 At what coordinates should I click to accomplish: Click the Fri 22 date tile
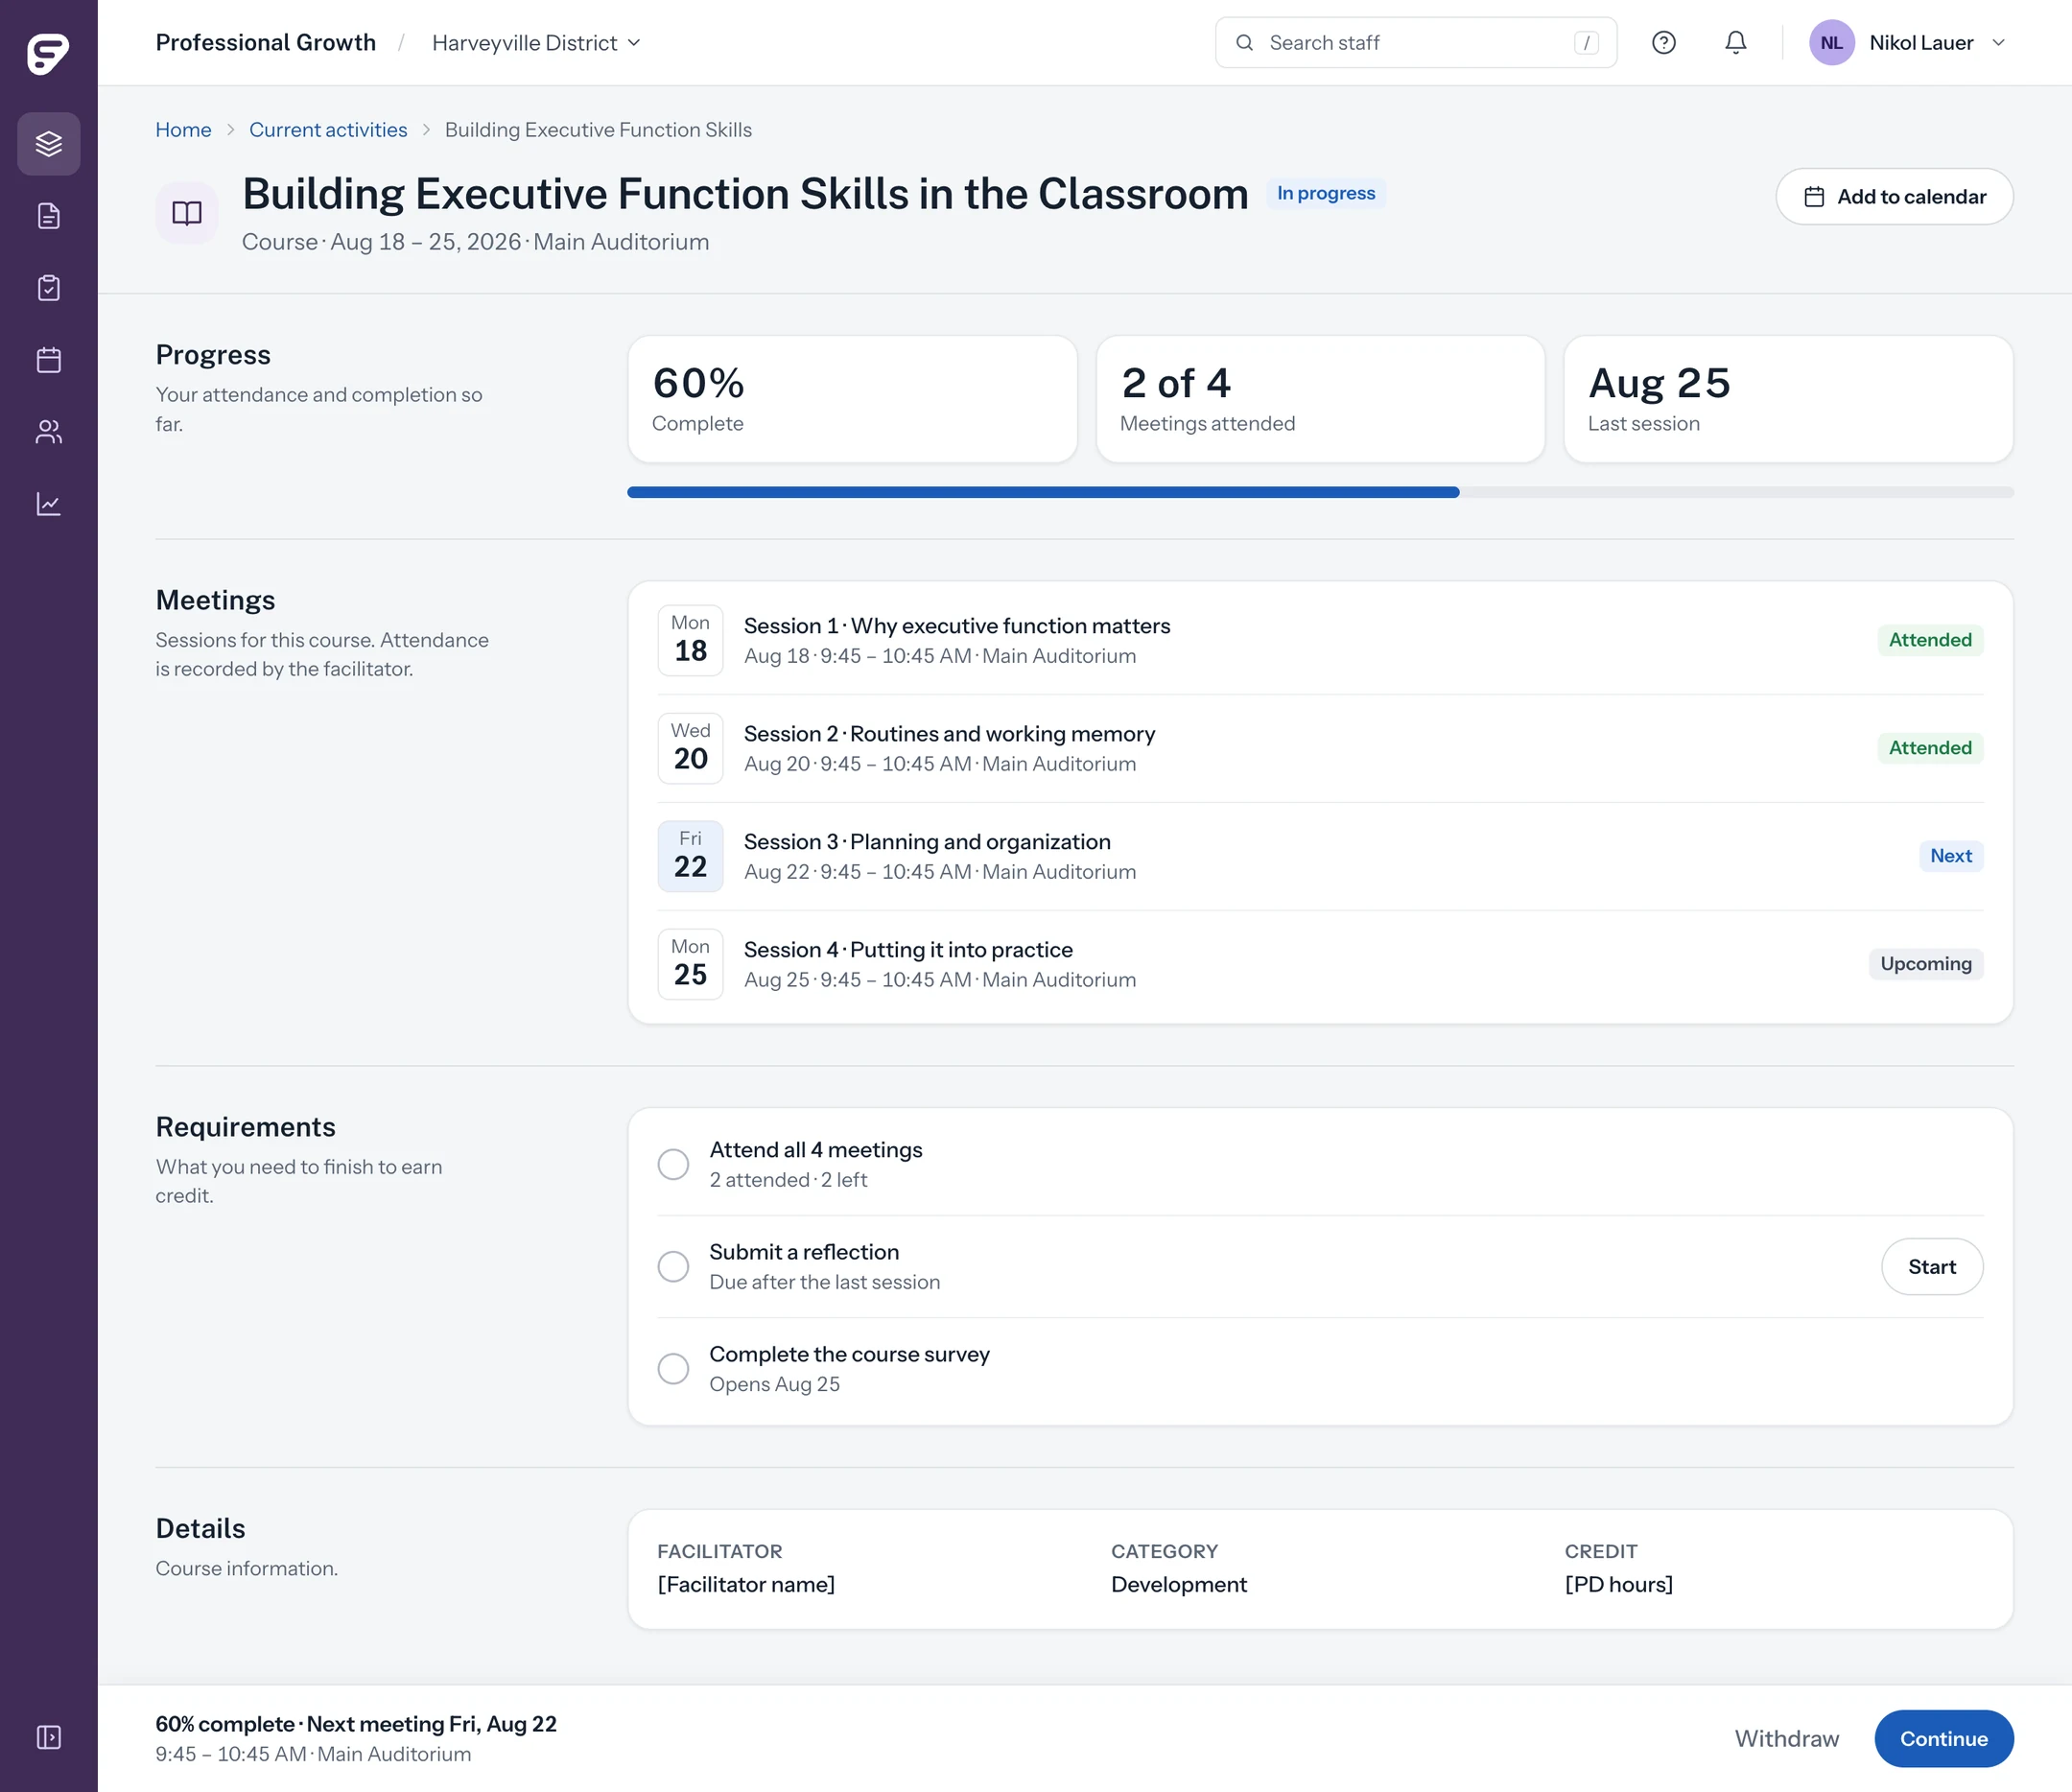click(690, 856)
